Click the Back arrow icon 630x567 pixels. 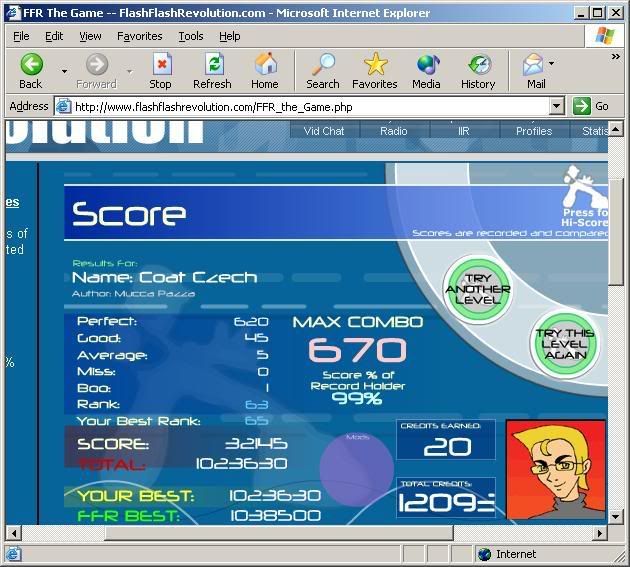coord(31,65)
